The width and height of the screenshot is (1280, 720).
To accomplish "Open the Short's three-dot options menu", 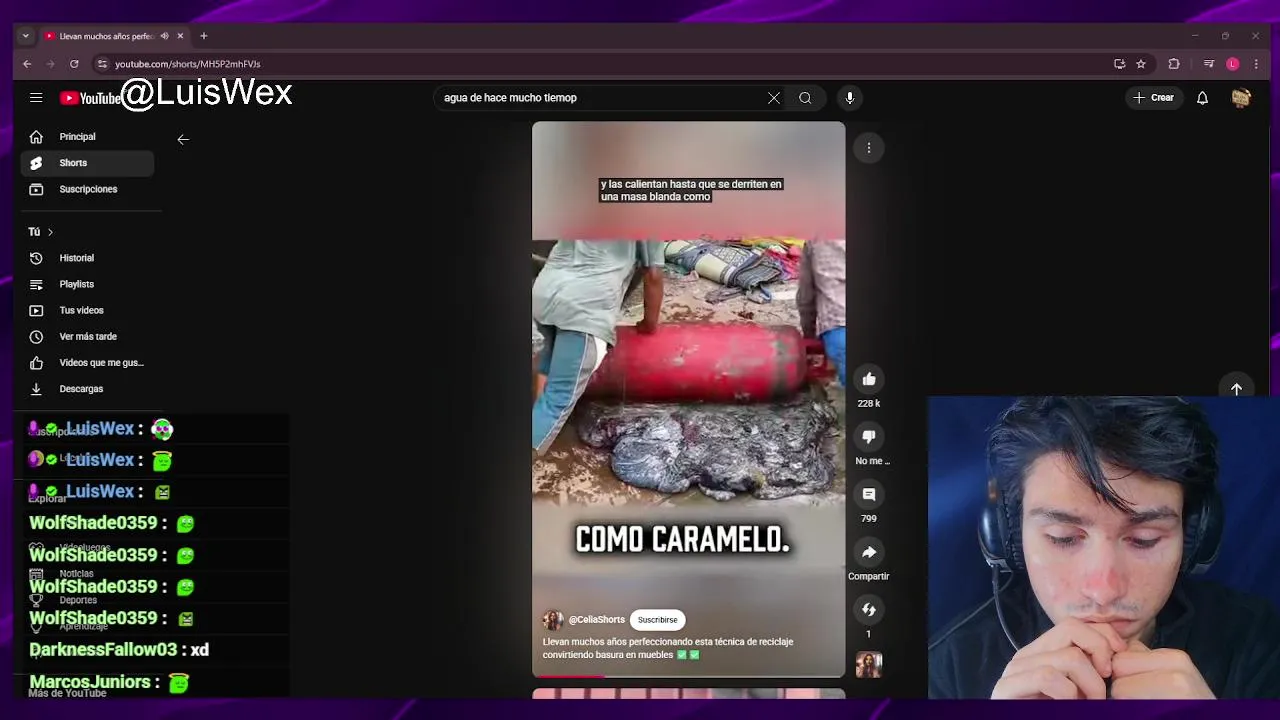I will (869, 148).
